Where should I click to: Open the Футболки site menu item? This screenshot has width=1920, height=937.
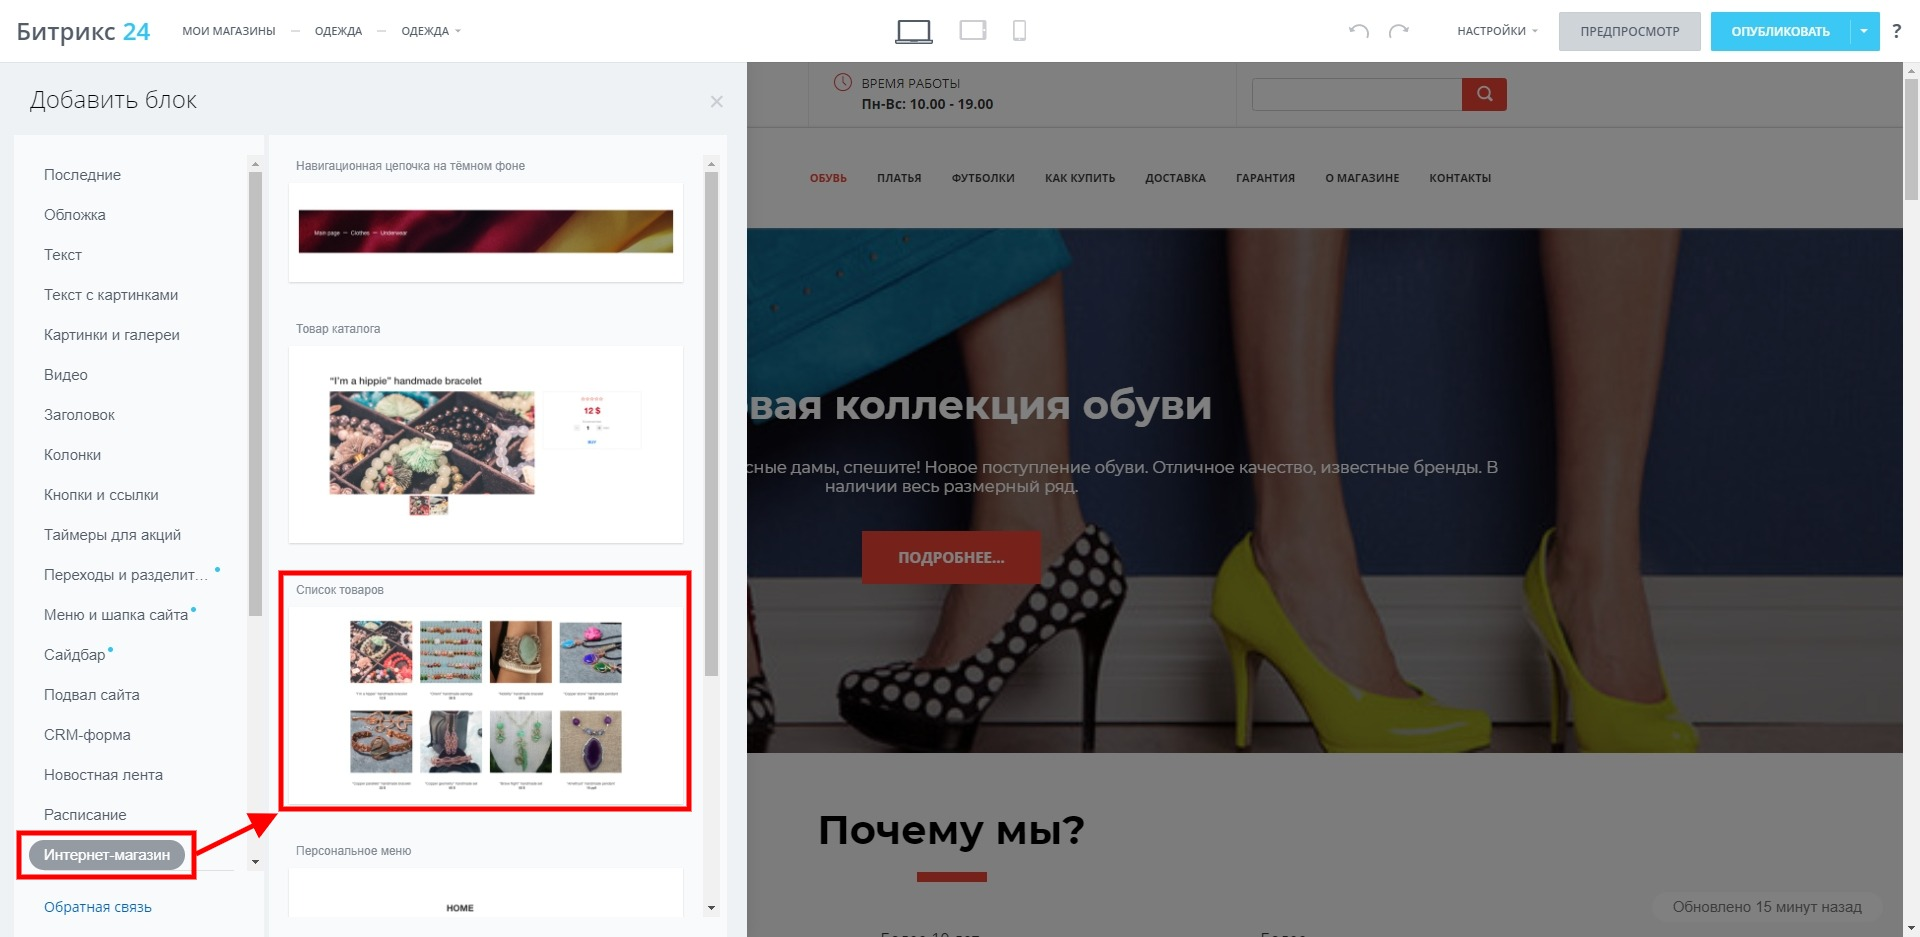(983, 178)
